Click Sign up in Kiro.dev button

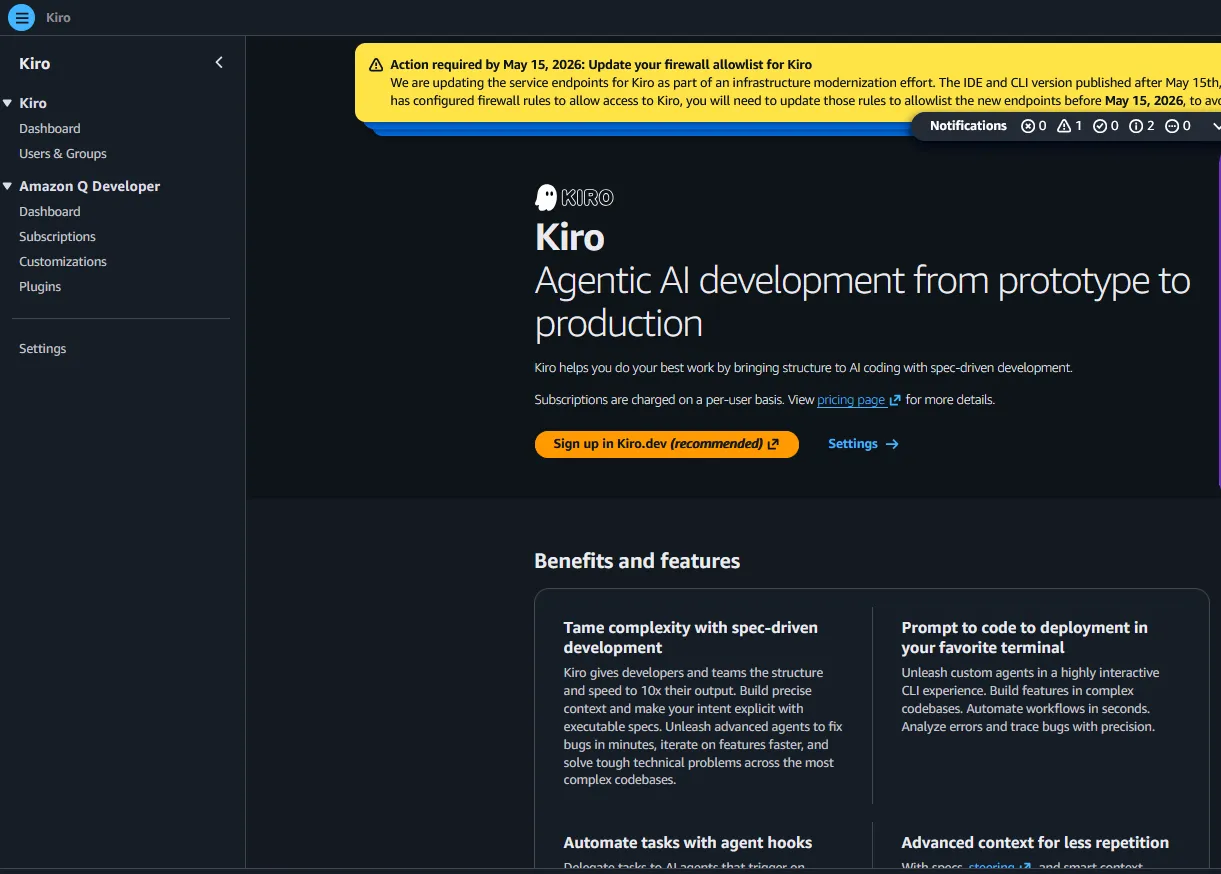tap(666, 444)
